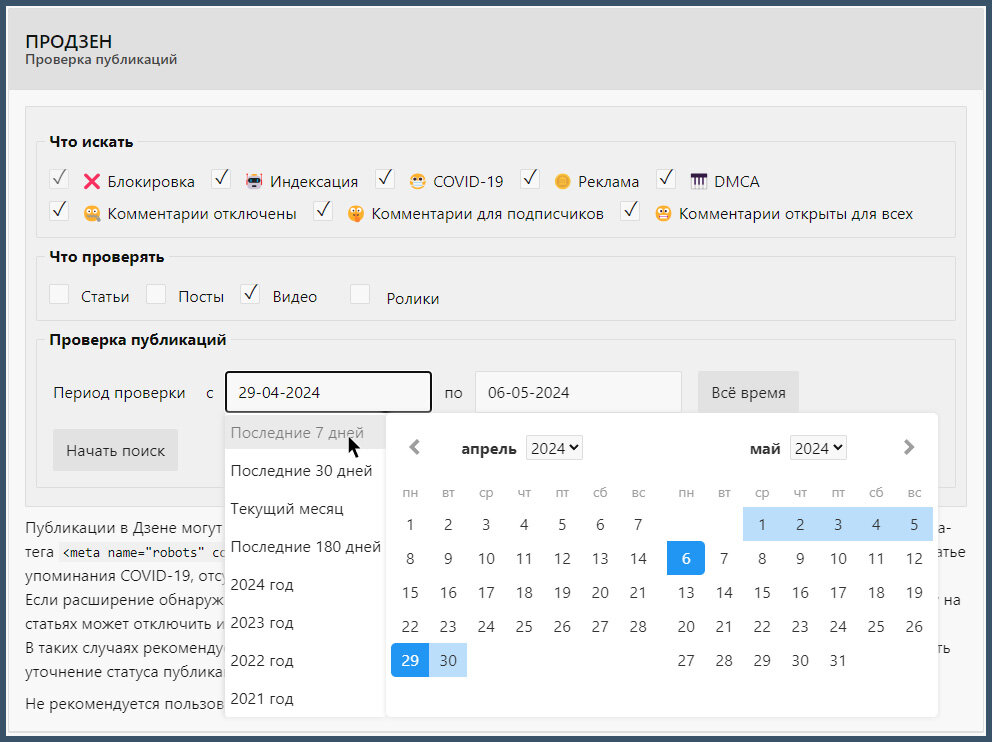Toggle the Блокировка checkbox
The image size is (992, 742).
point(59,179)
